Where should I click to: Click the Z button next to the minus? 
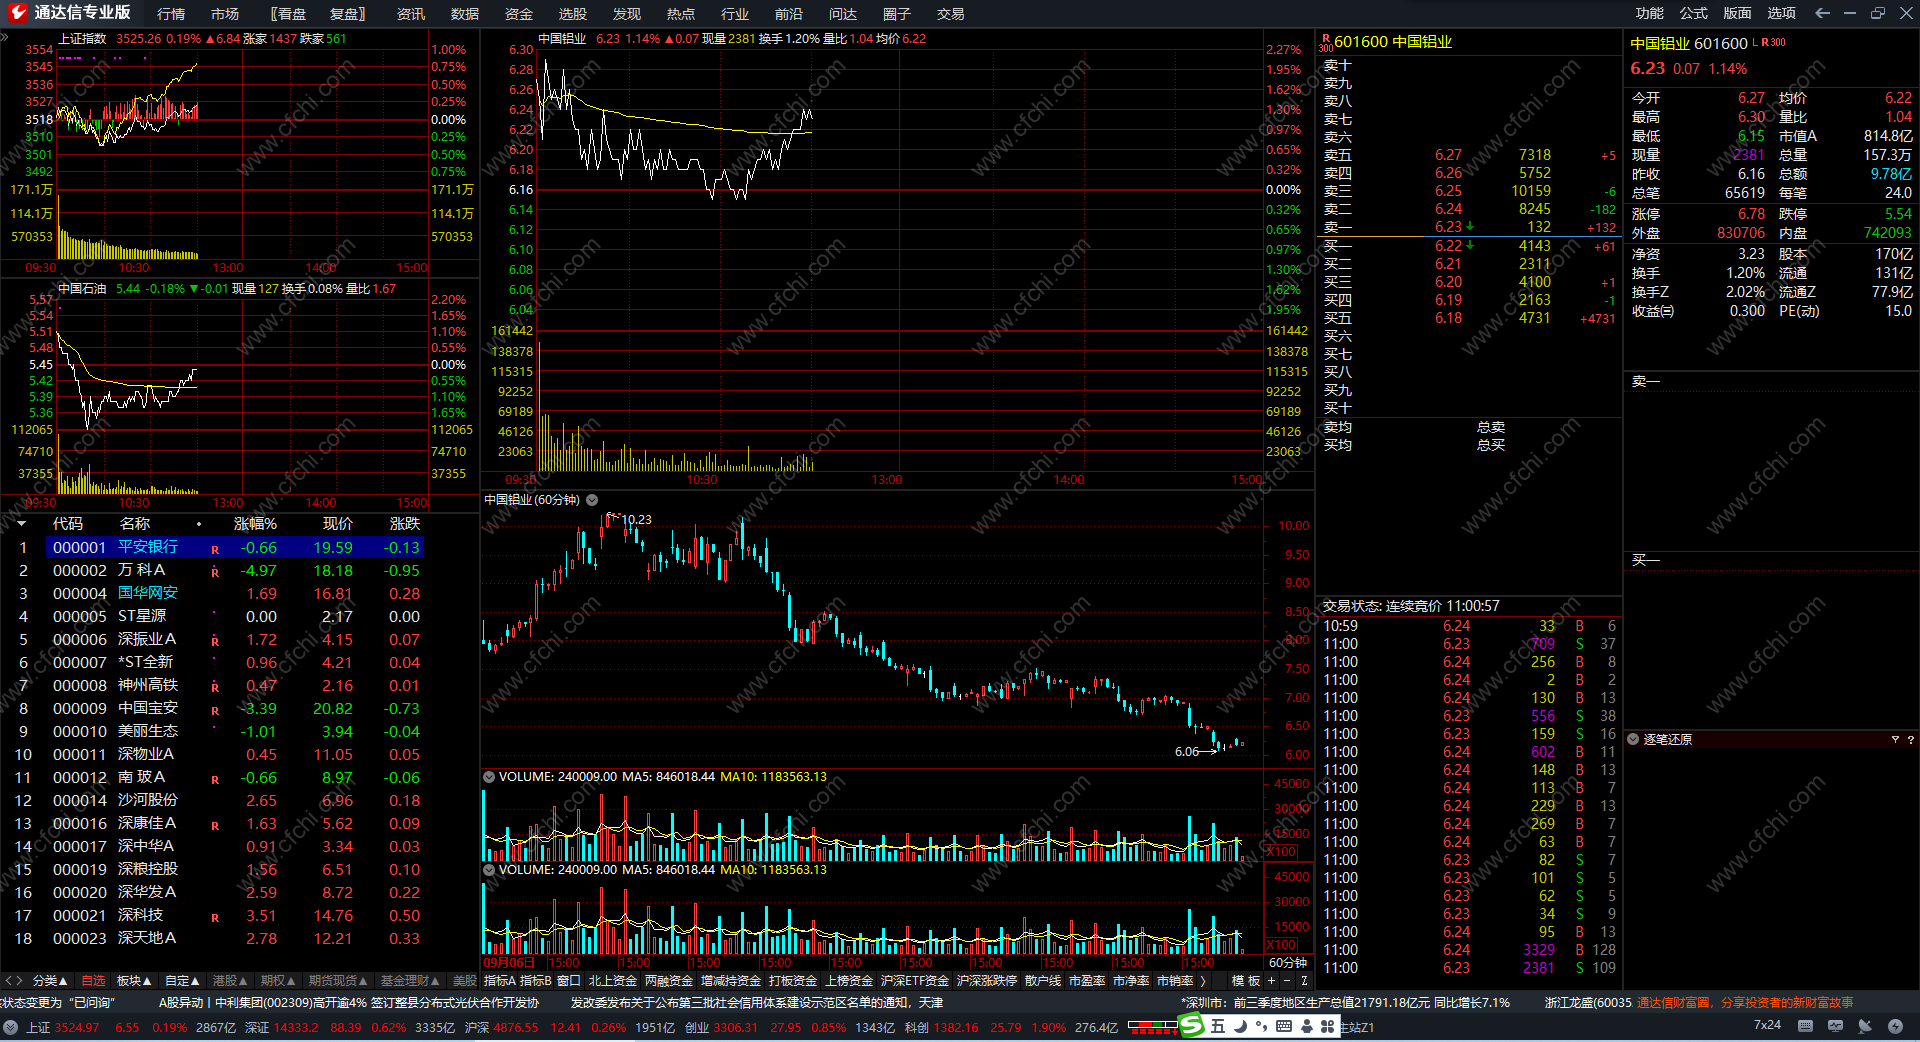[1304, 981]
